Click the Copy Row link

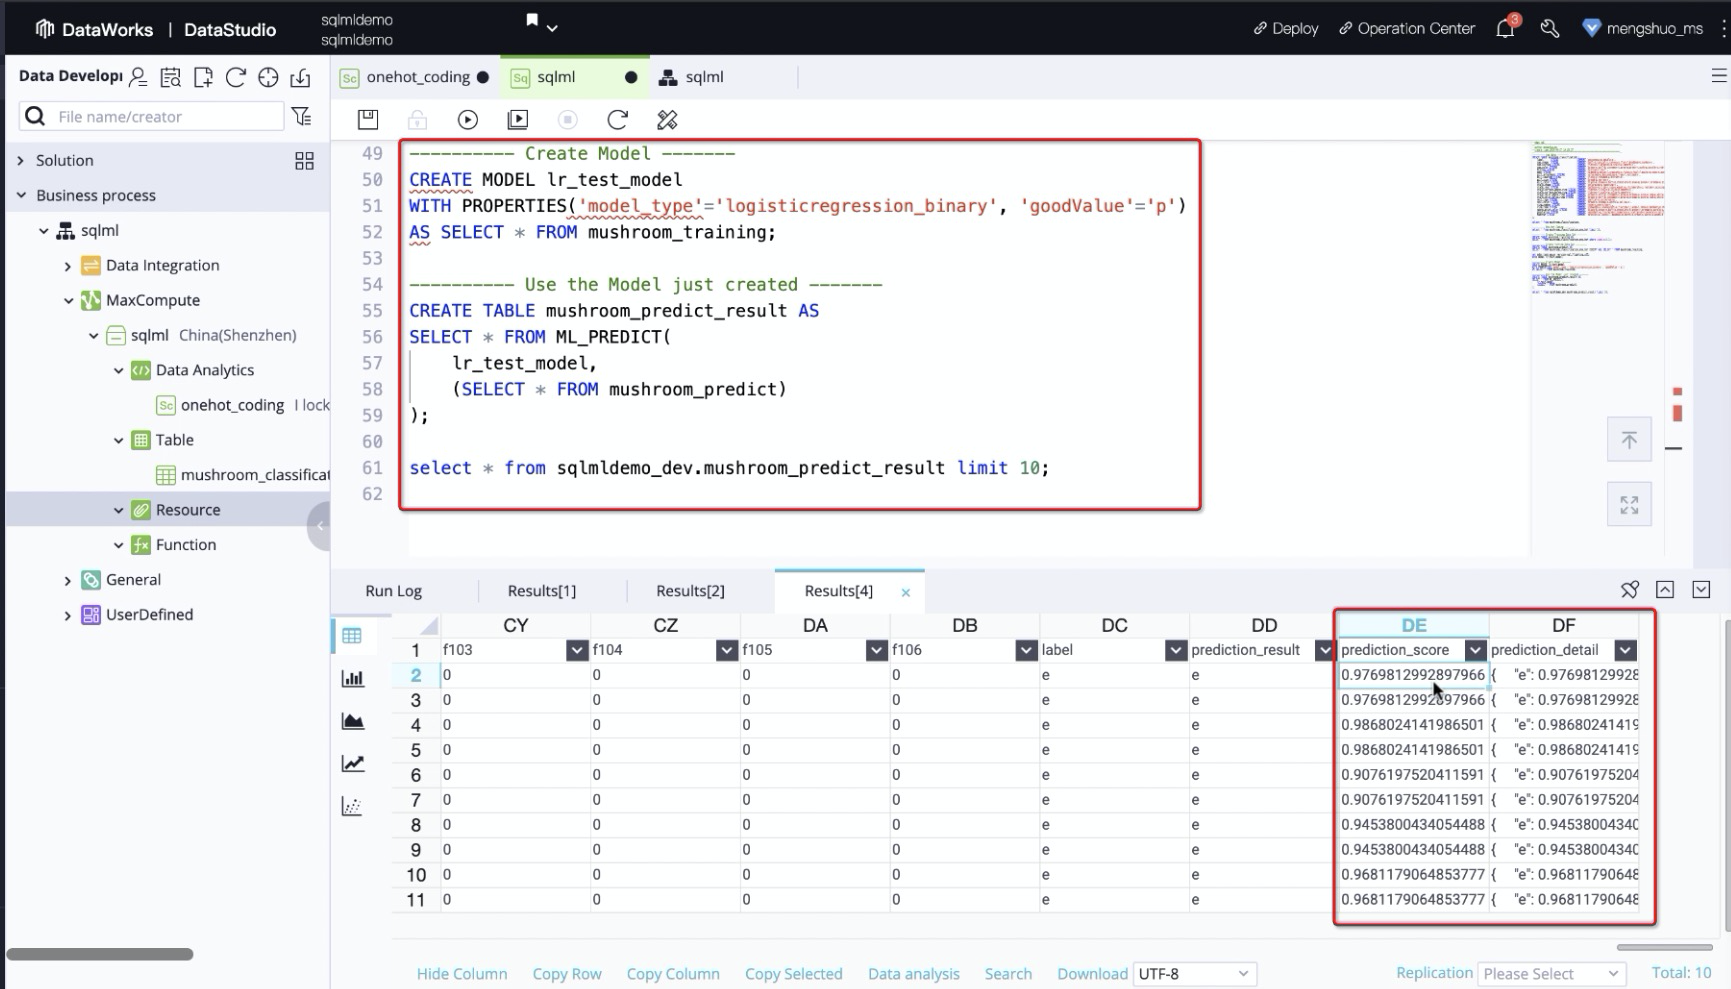[566, 974]
